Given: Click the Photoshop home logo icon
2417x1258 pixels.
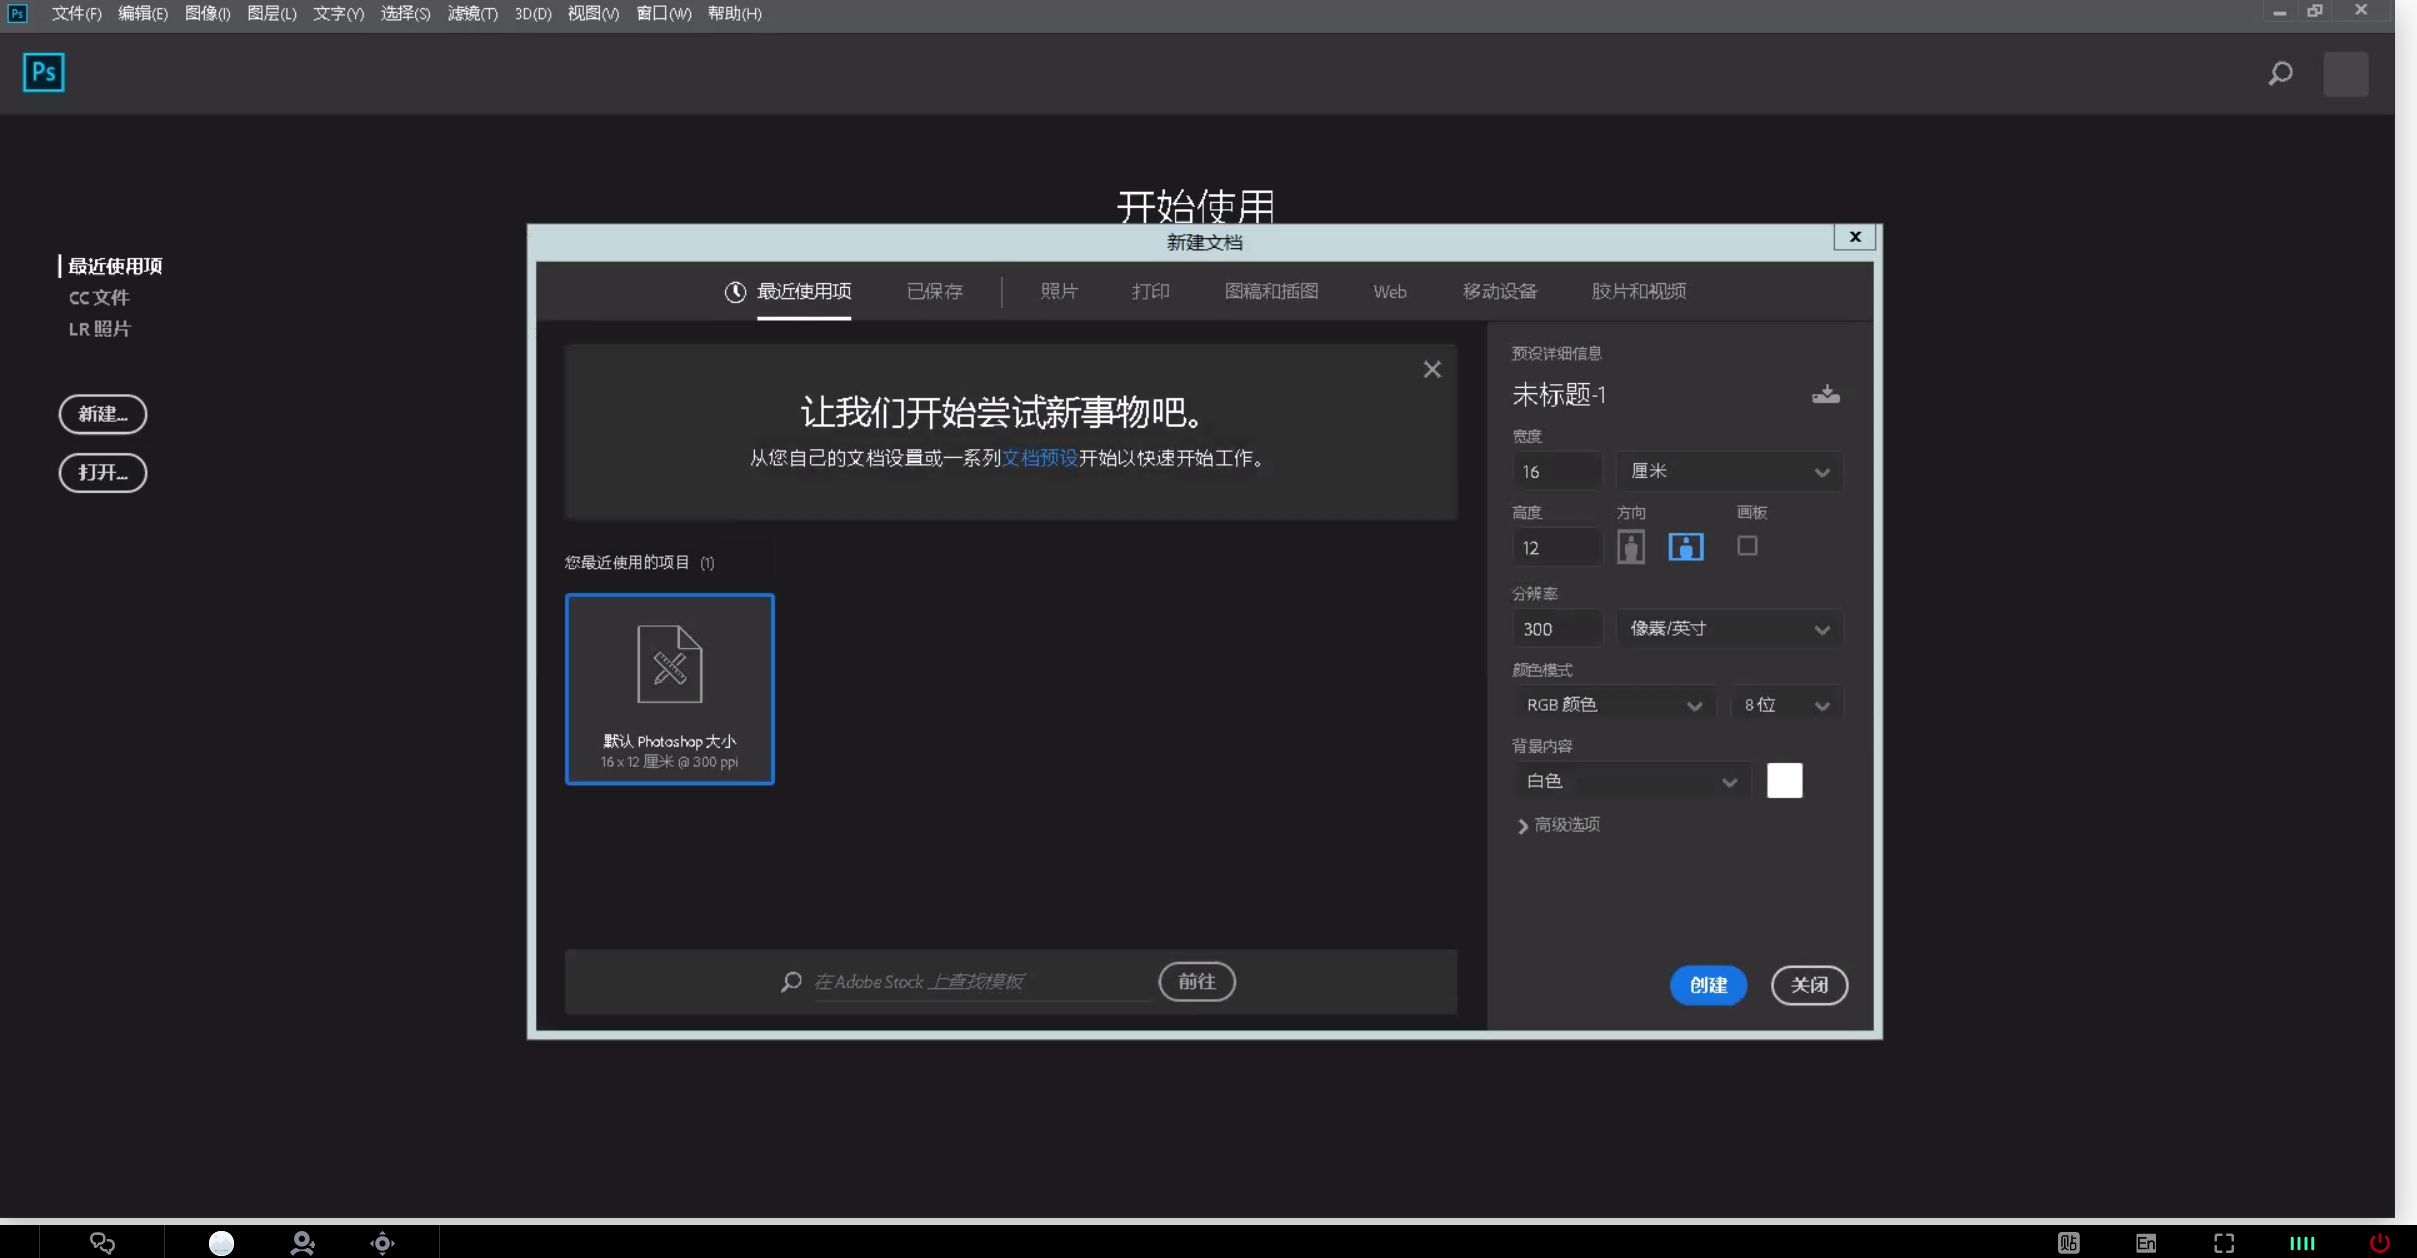Looking at the screenshot, I should point(43,72).
